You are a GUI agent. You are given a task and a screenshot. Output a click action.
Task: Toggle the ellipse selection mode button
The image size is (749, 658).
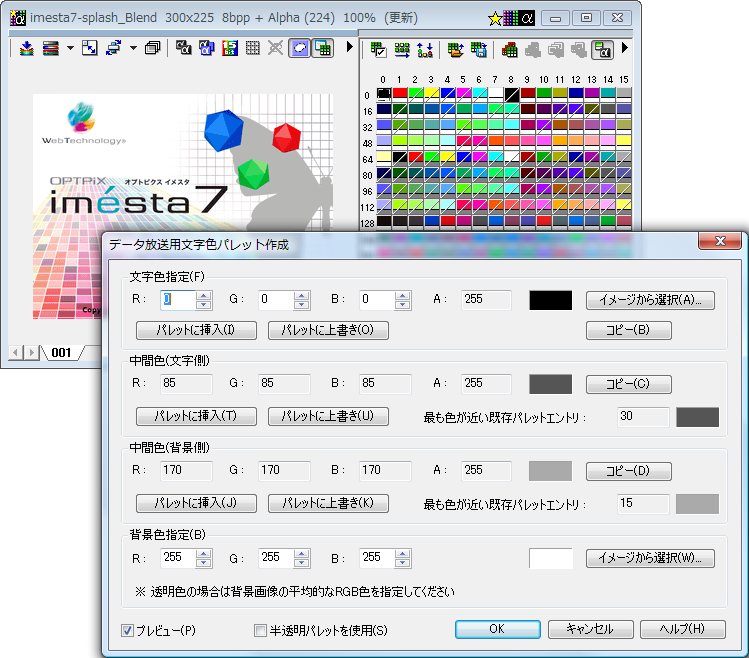(x=300, y=48)
